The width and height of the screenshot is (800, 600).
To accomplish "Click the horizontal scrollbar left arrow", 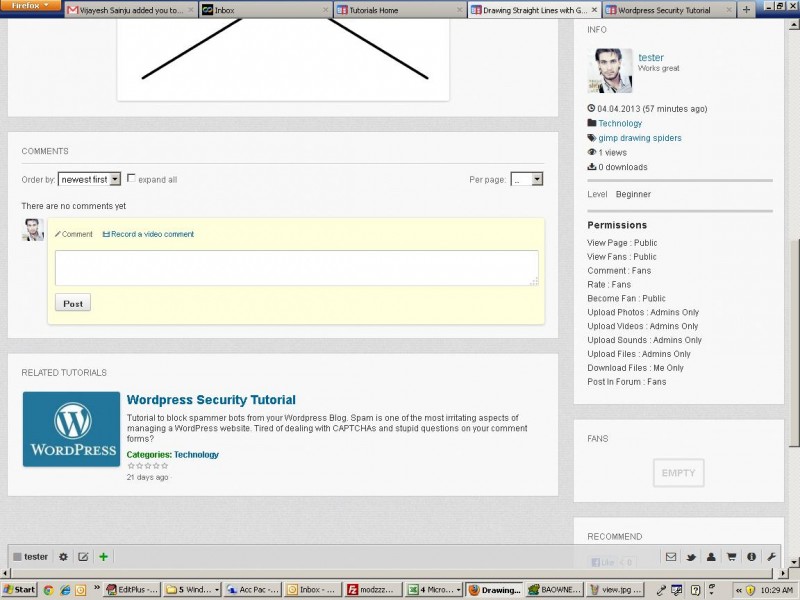I will pyautogui.click(x=5, y=573).
